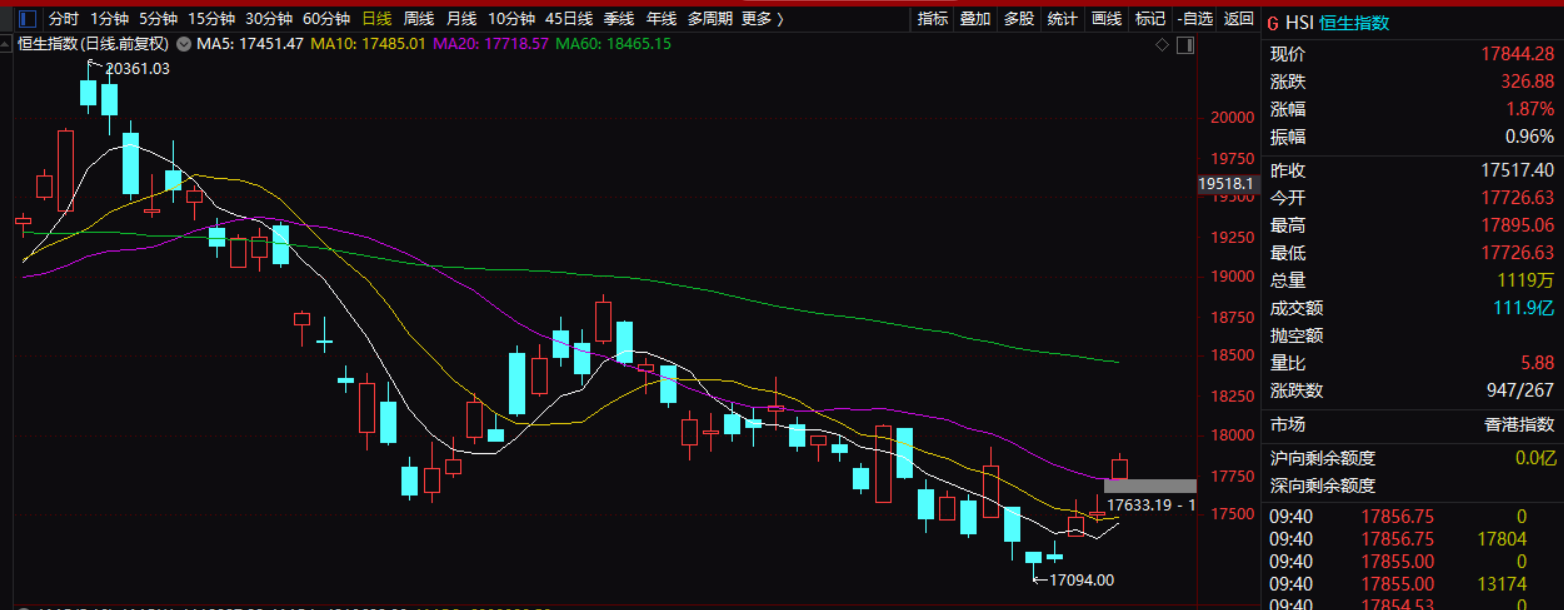Screen dimensions: 1564x610
Task: Expand the 更多 periods menu
Action: [763, 19]
